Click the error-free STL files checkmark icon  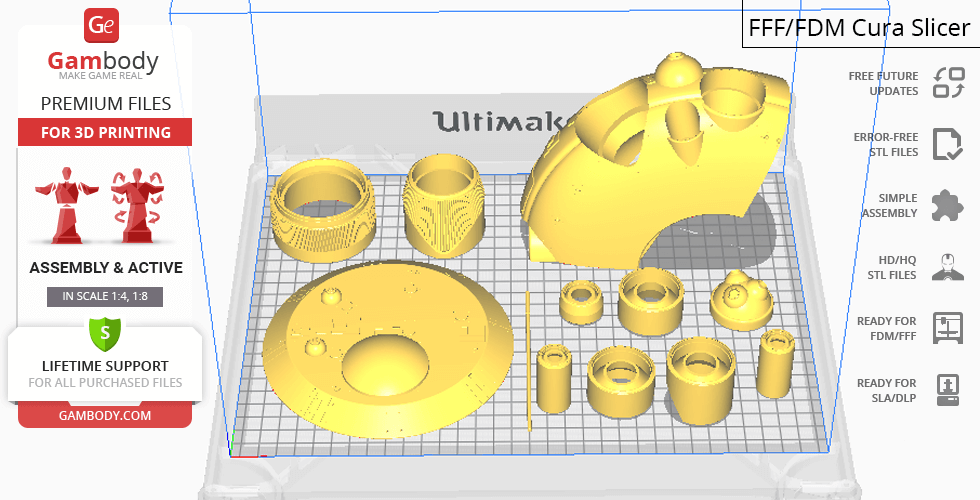tap(947, 144)
